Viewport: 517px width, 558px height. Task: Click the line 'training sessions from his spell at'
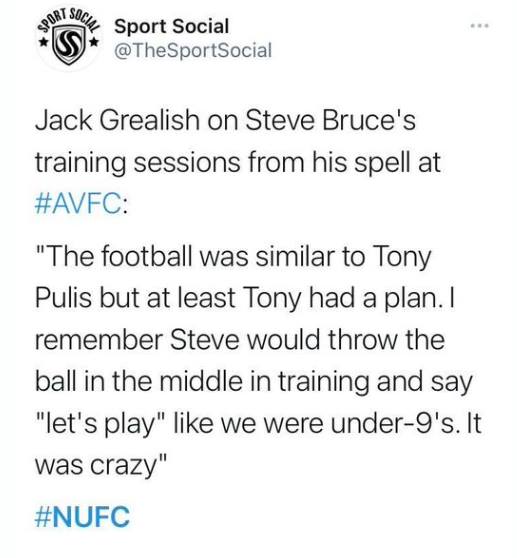(238, 163)
